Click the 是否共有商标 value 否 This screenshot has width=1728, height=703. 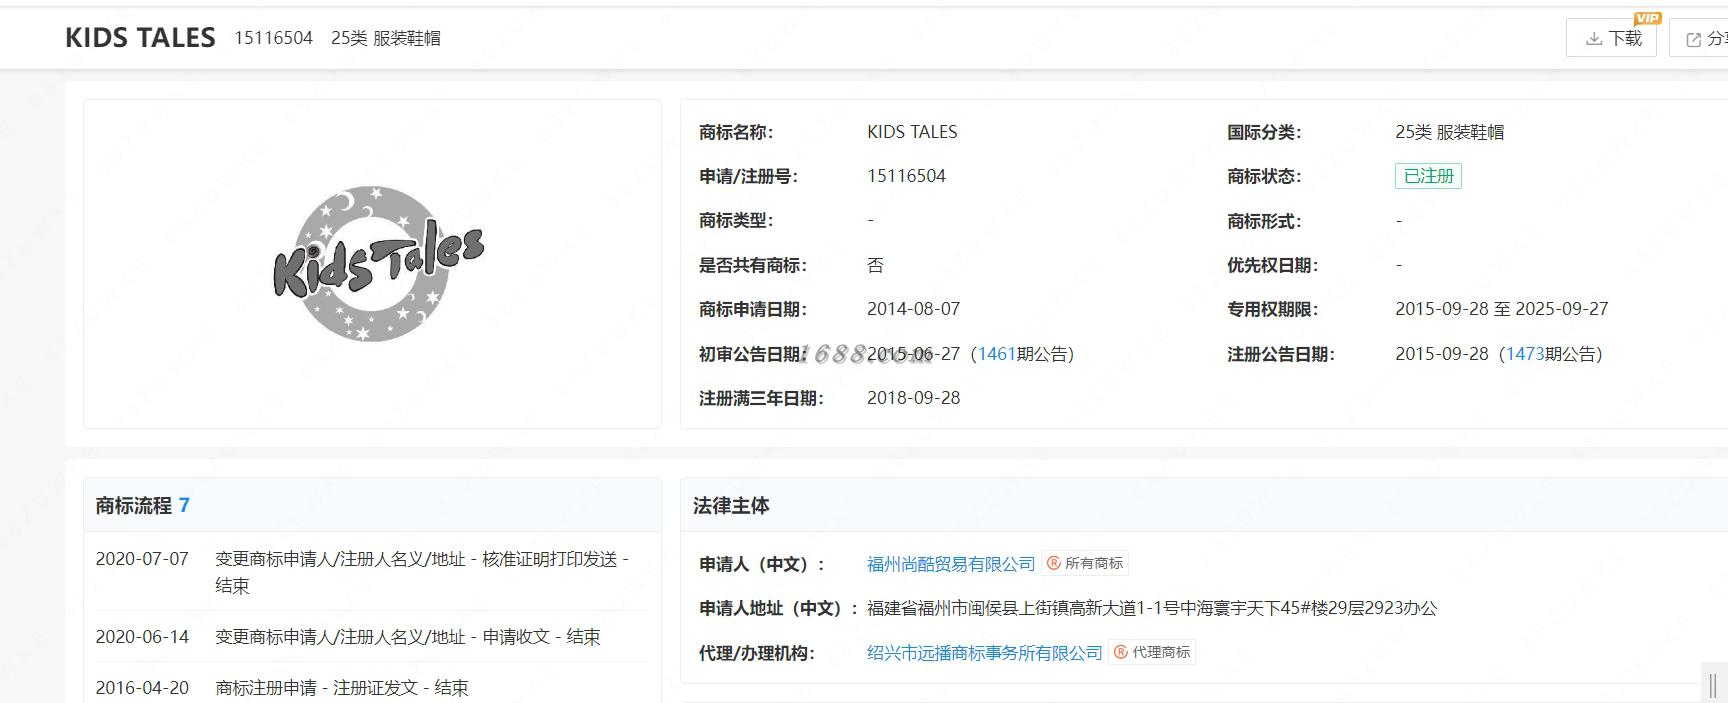(x=875, y=265)
